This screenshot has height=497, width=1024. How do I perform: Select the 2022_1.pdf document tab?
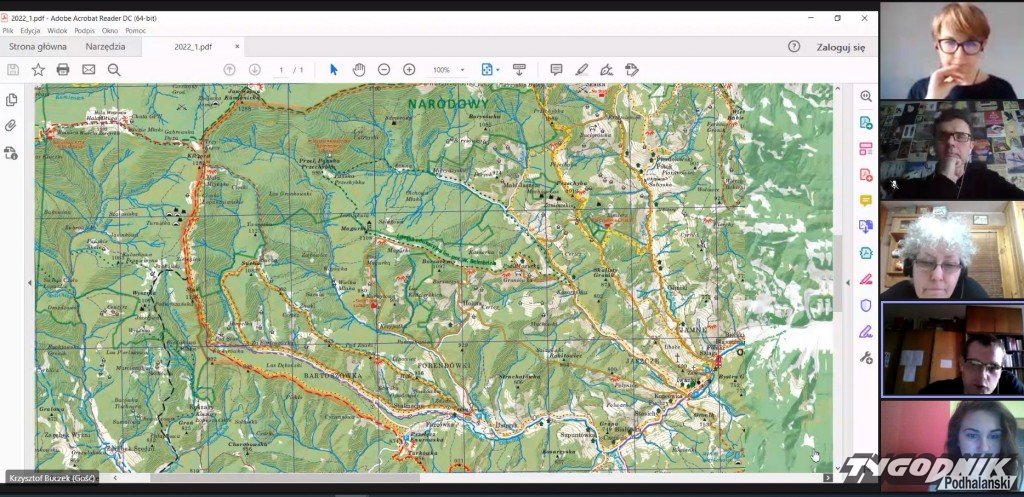click(x=193, y=47)
